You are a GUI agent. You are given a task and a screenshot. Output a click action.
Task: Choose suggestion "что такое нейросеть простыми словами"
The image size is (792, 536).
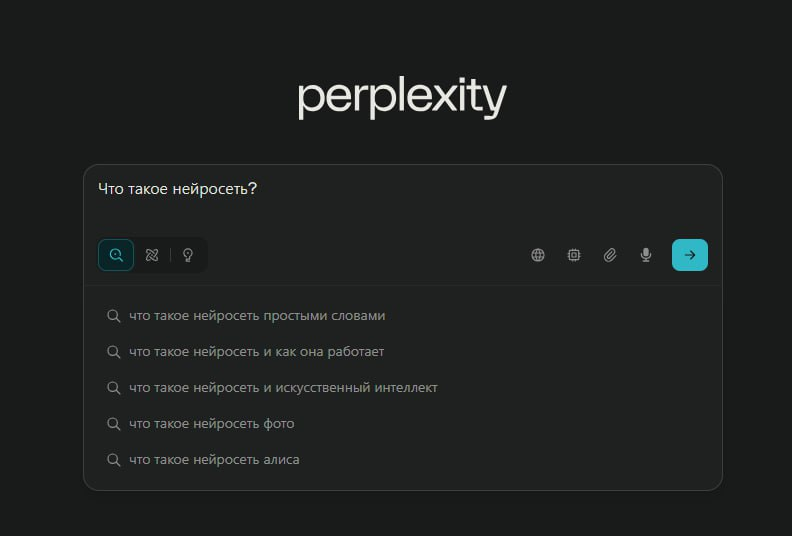(x=257, y=316)
